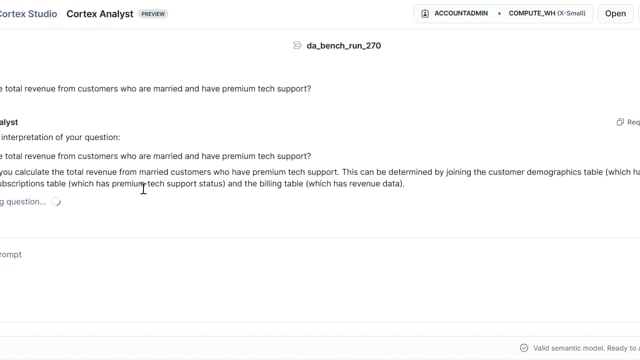The height and width of the screenshot is (360, 640).
Task: Click the truncated Req label text
Action: pos(633,122)
